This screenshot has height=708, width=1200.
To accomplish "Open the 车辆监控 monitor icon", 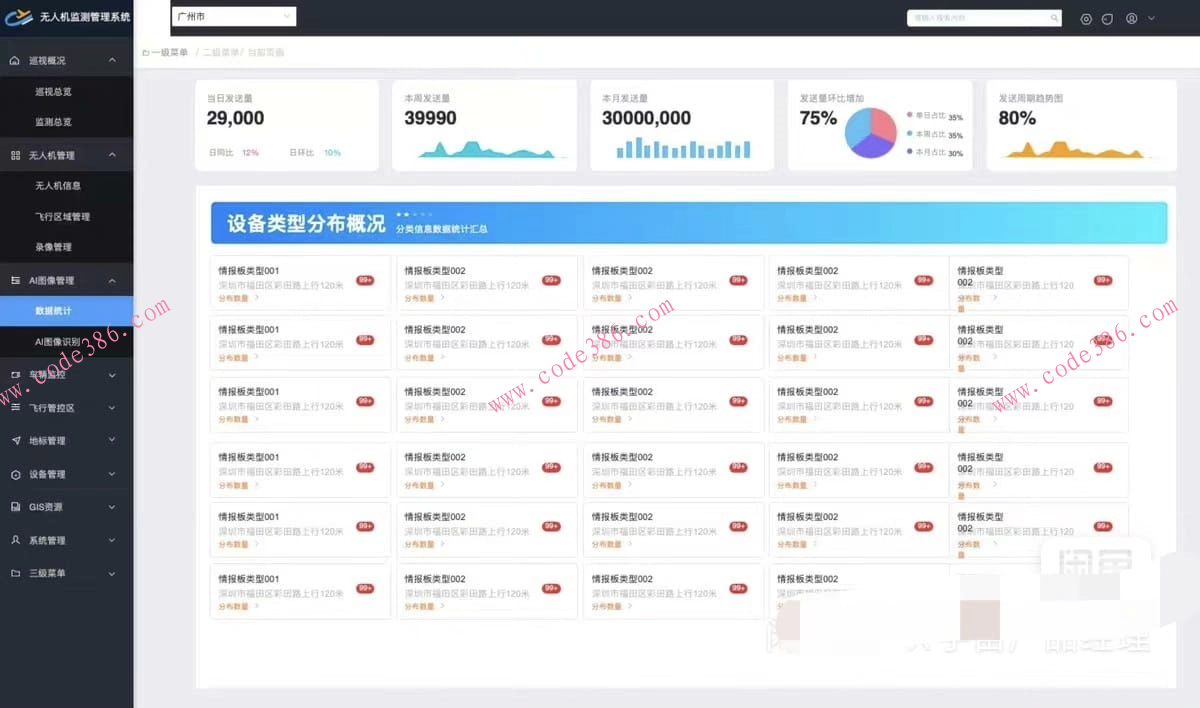I will [x=14, y=374].
